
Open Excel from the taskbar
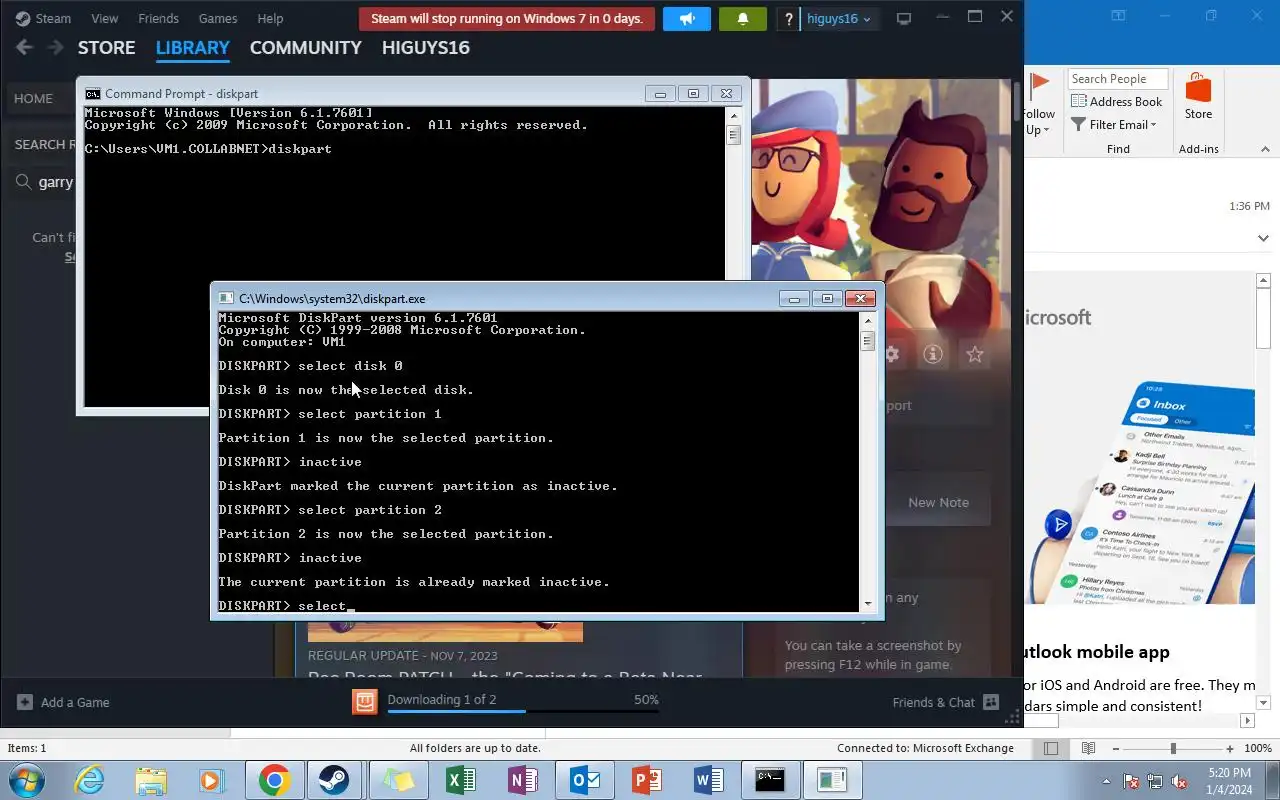[x=460, y=780]
